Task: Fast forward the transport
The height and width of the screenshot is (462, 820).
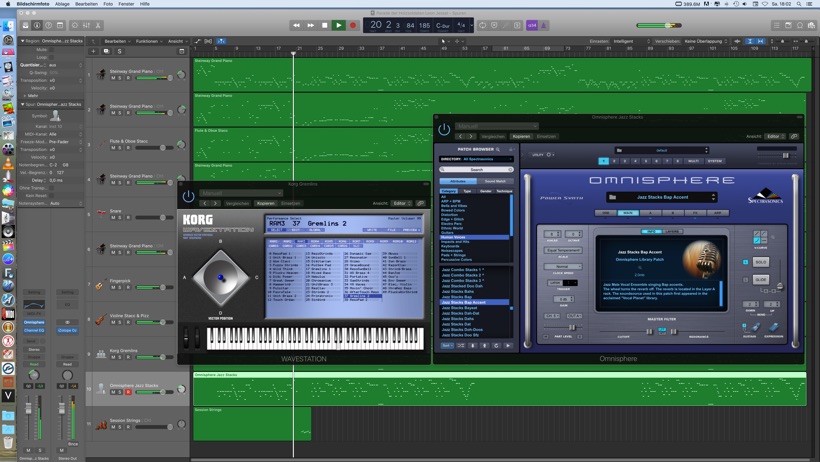Action: (311, 25)
